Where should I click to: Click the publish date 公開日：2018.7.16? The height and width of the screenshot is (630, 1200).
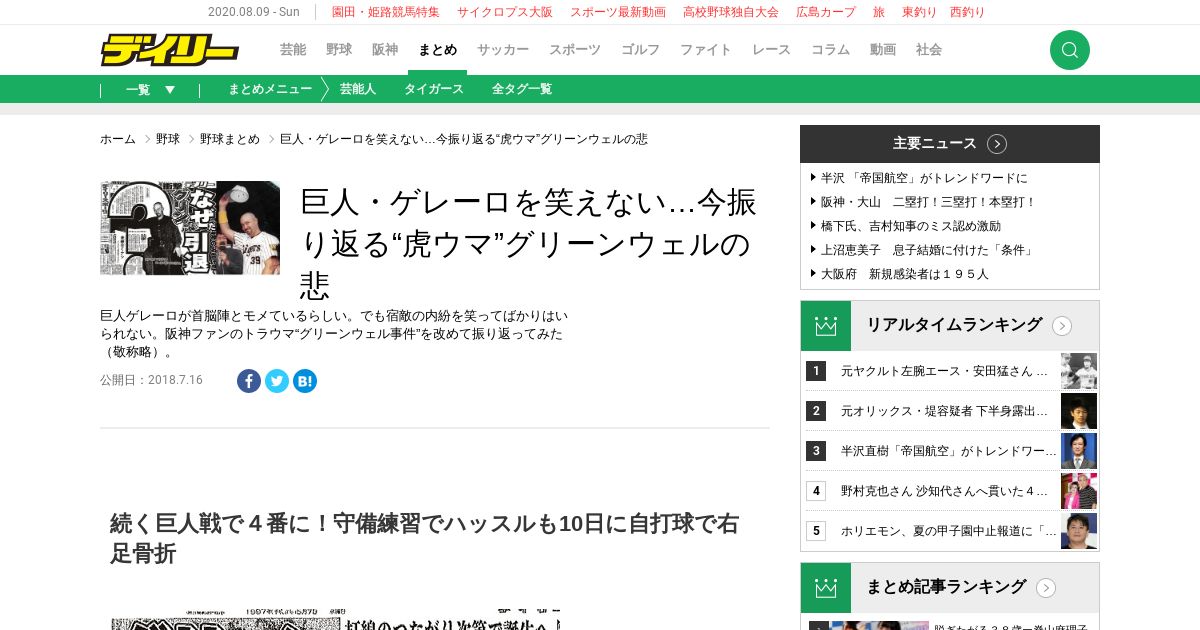[x=151, y=380]
